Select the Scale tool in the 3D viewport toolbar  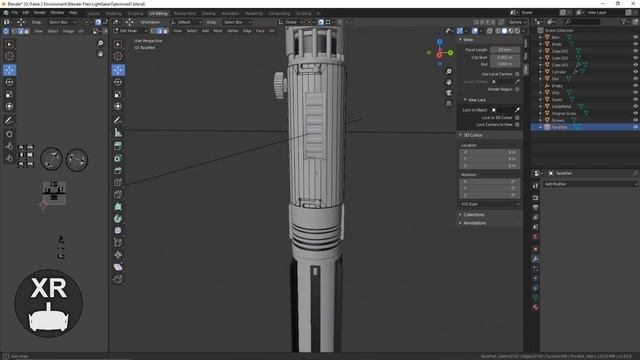point(118,94)
